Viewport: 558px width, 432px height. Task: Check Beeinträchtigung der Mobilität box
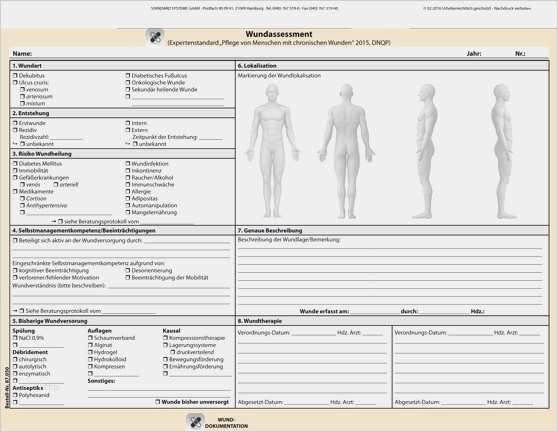[x=128, y=278]
